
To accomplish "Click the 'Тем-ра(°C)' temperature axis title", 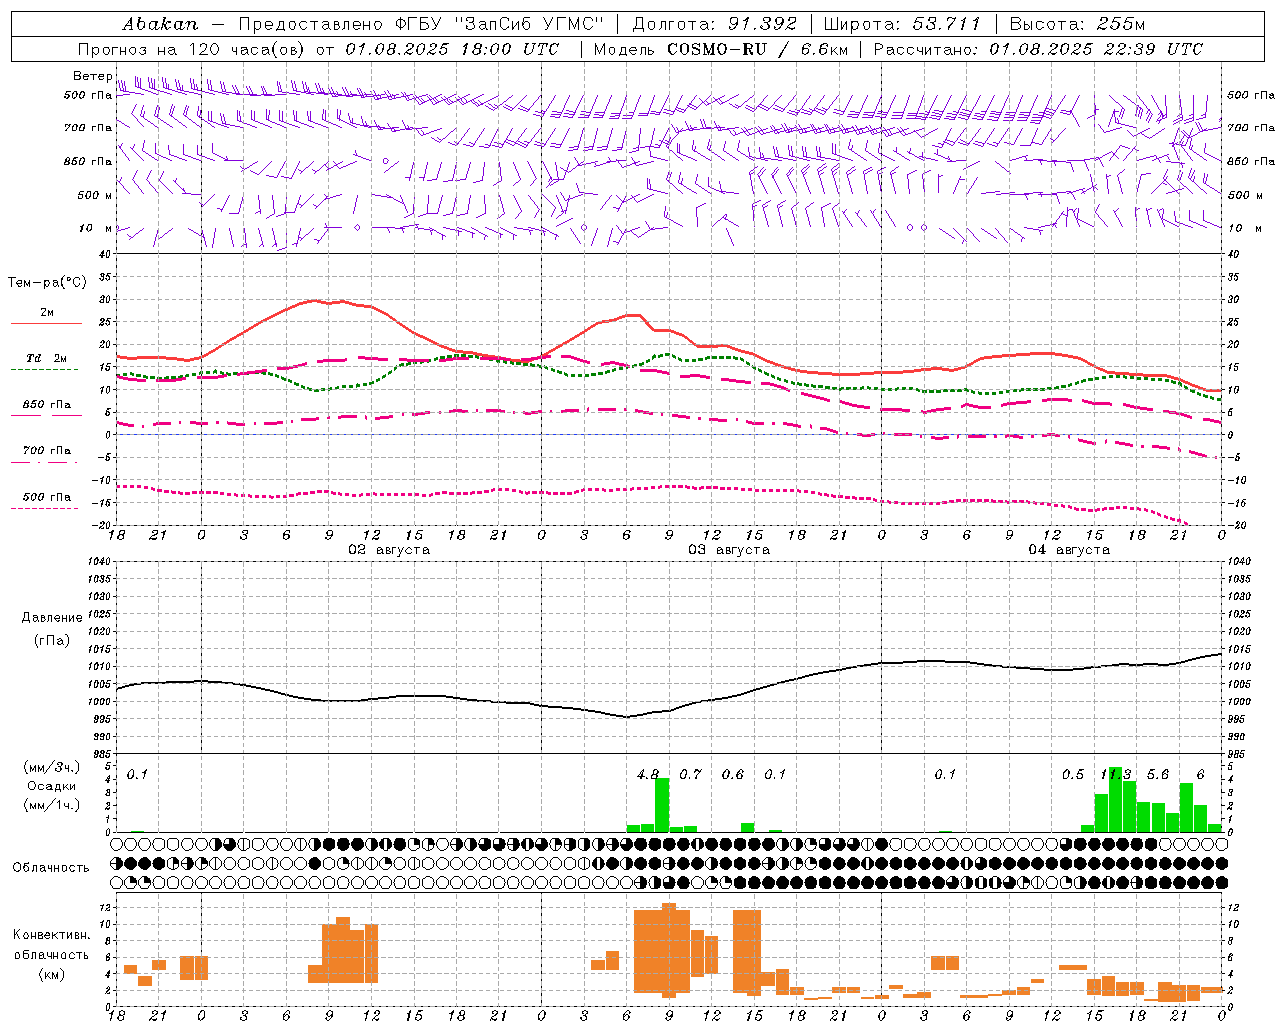I will (x=47, y=283).
